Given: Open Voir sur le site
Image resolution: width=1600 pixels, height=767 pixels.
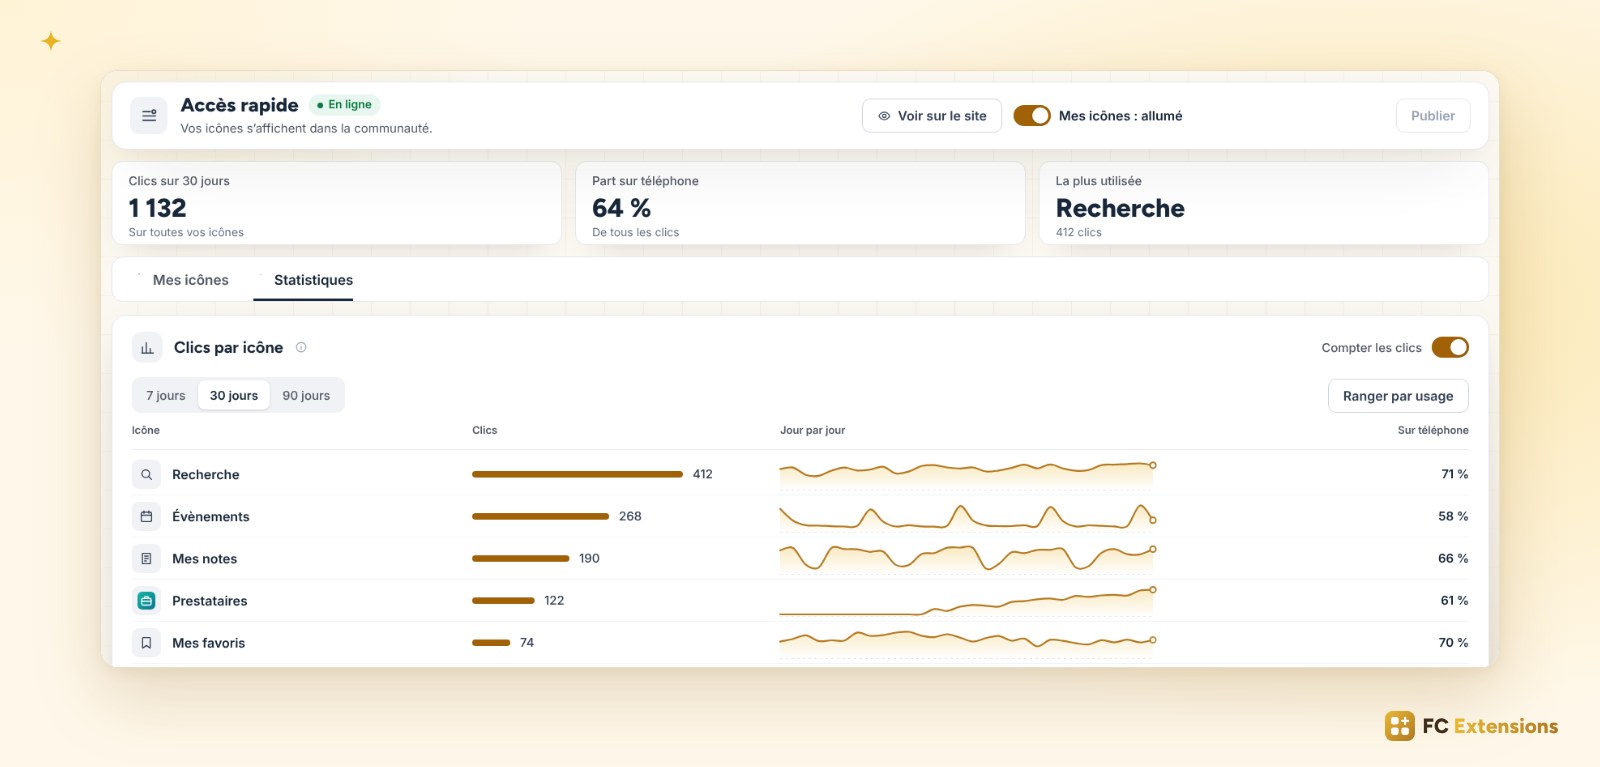Looking at the screenshot, I should tap(932, 116).
